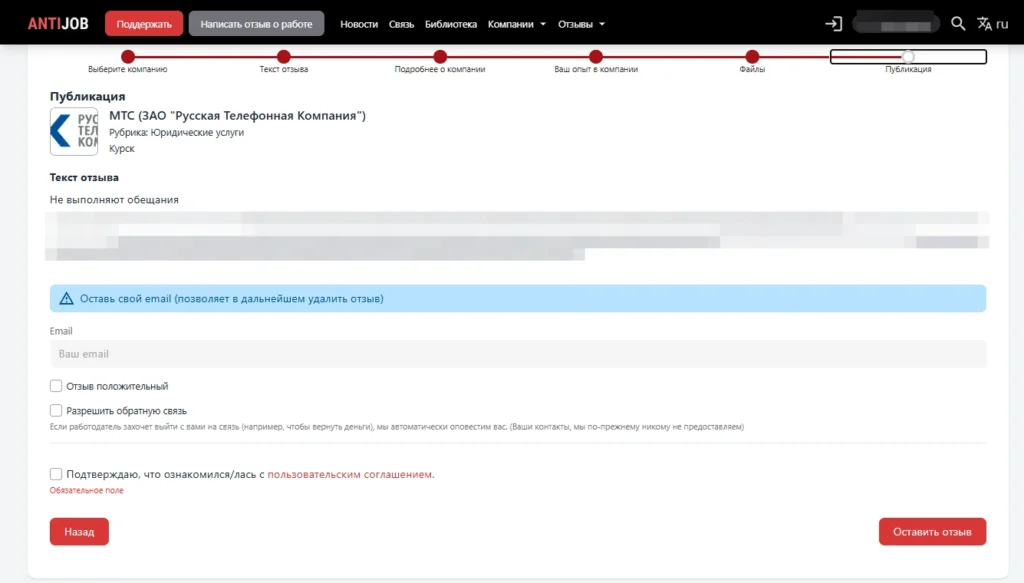The height and width of the screenshot is (583, 1024).
Task: Click the warning triangle icon in email notice
Action: [66, 298]
